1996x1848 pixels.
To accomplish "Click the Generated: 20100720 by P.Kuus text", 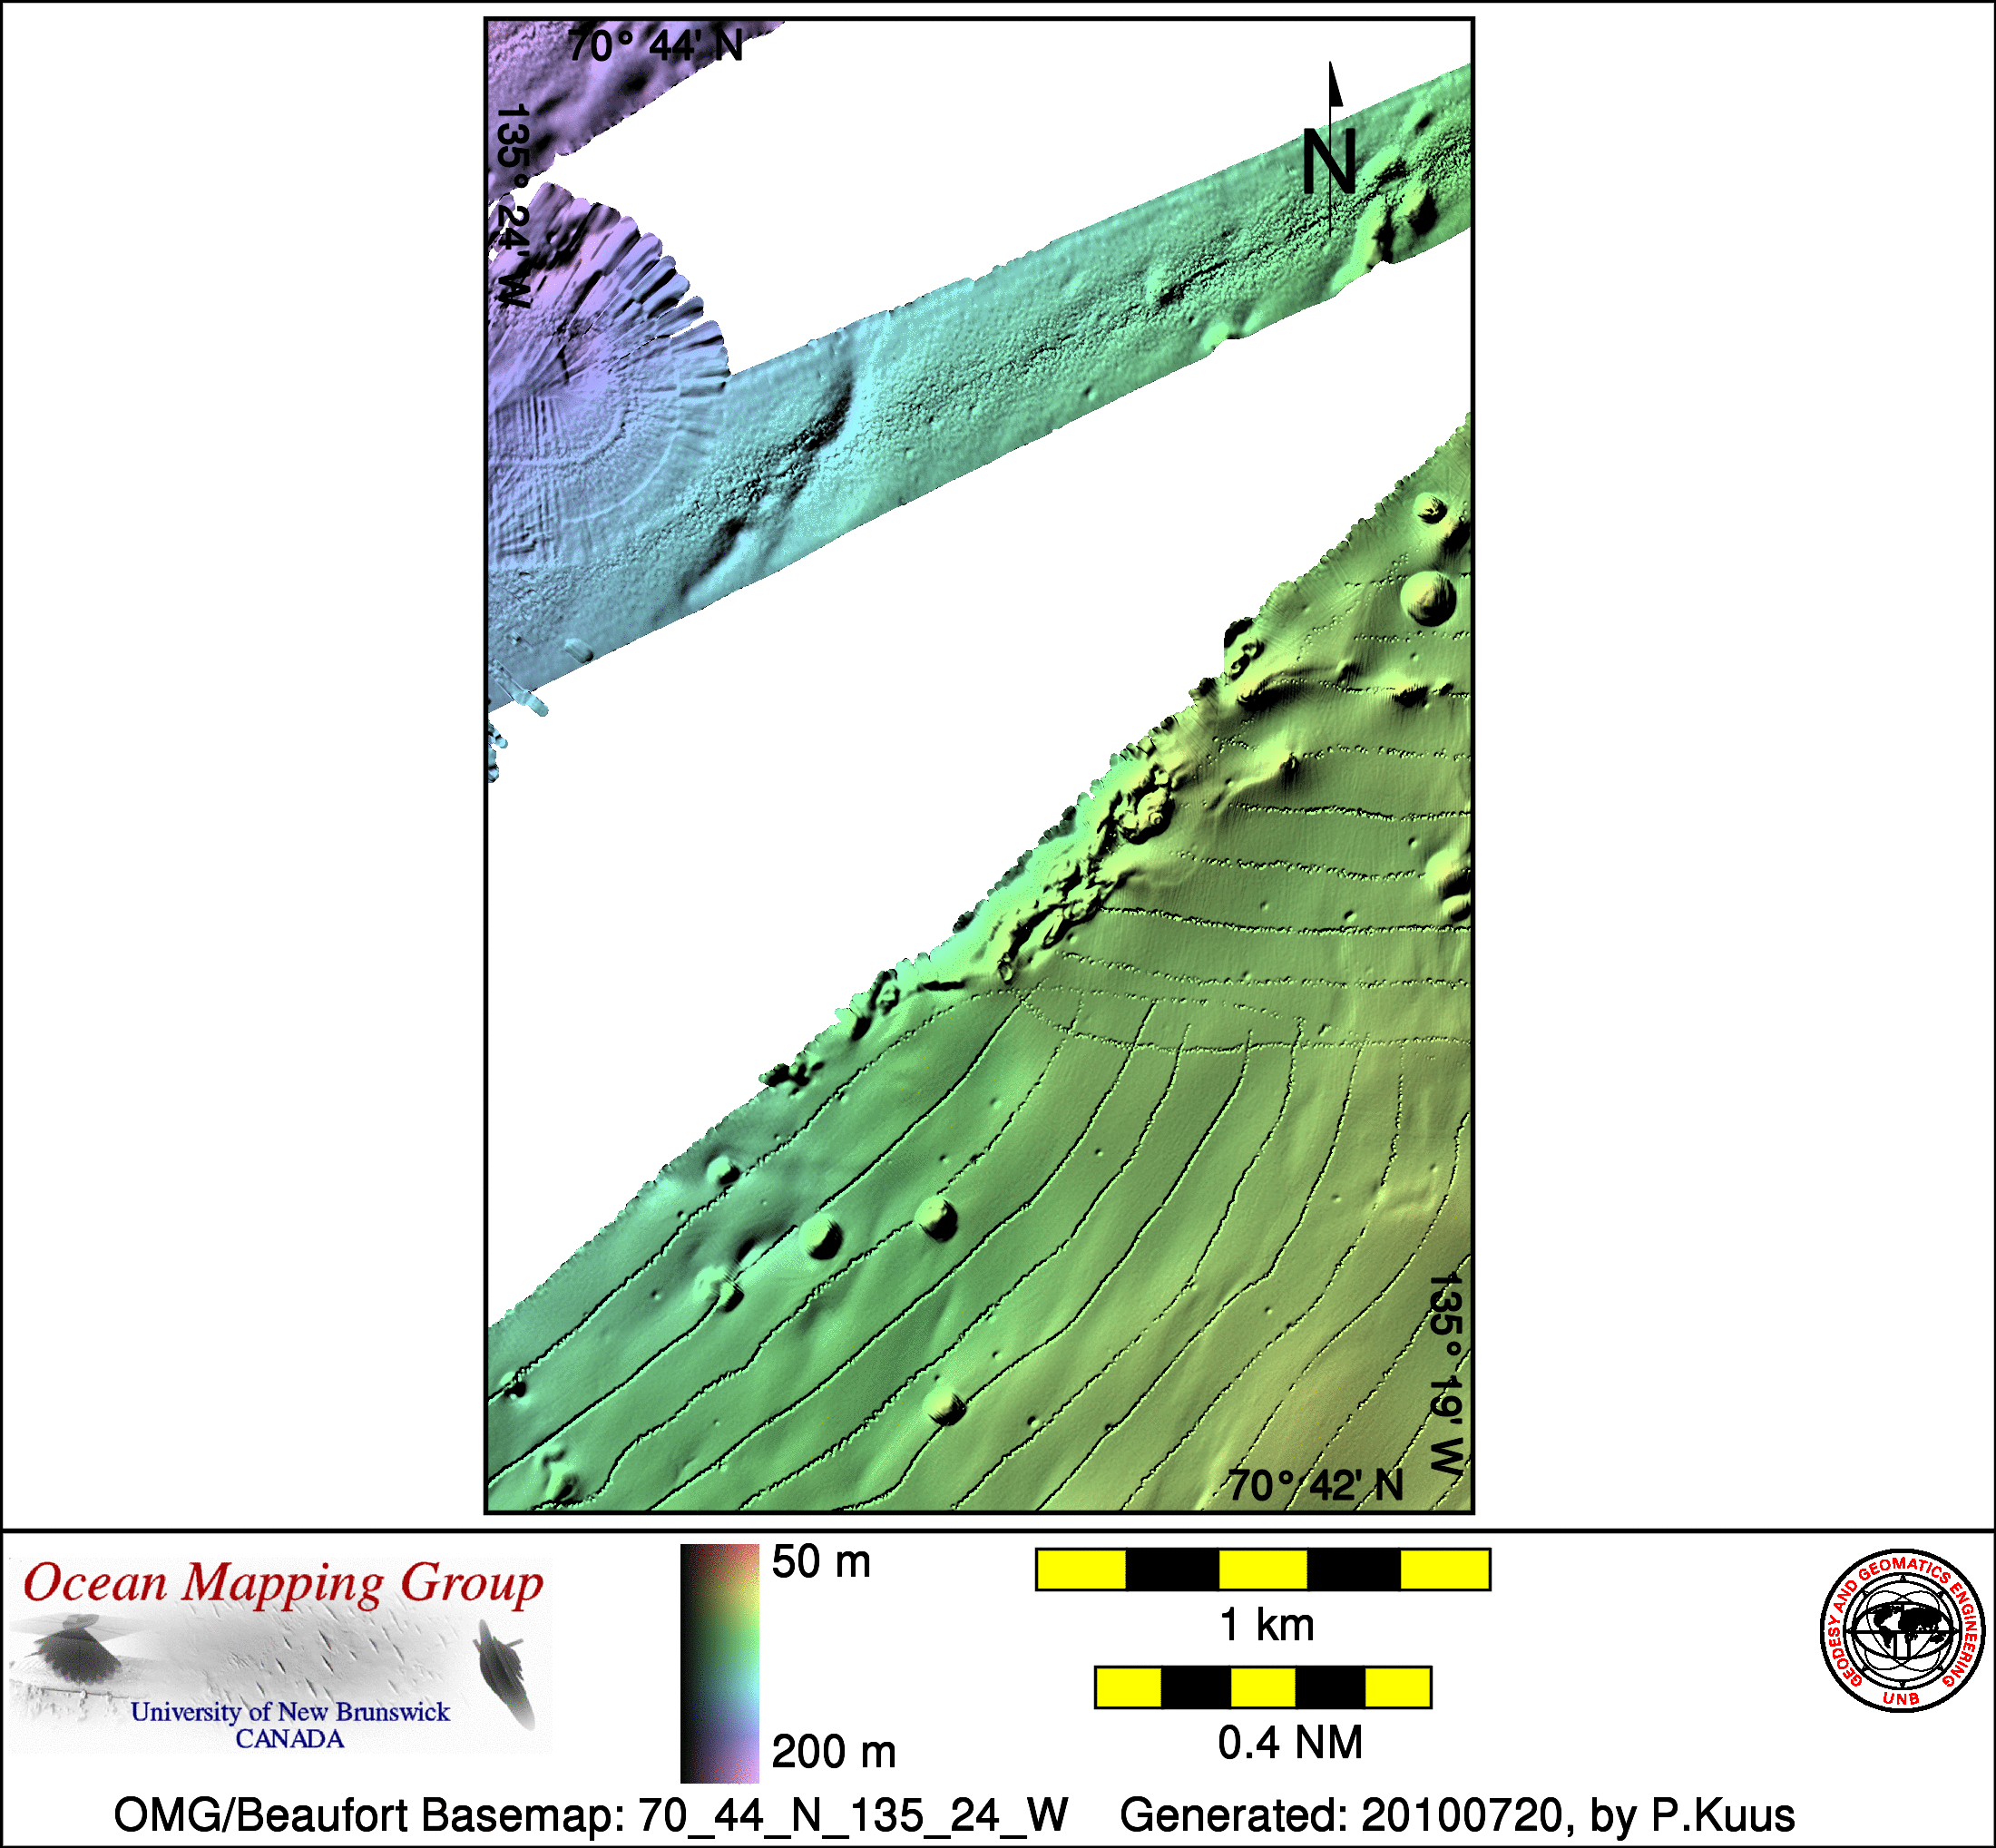I will [1457, 1815].
